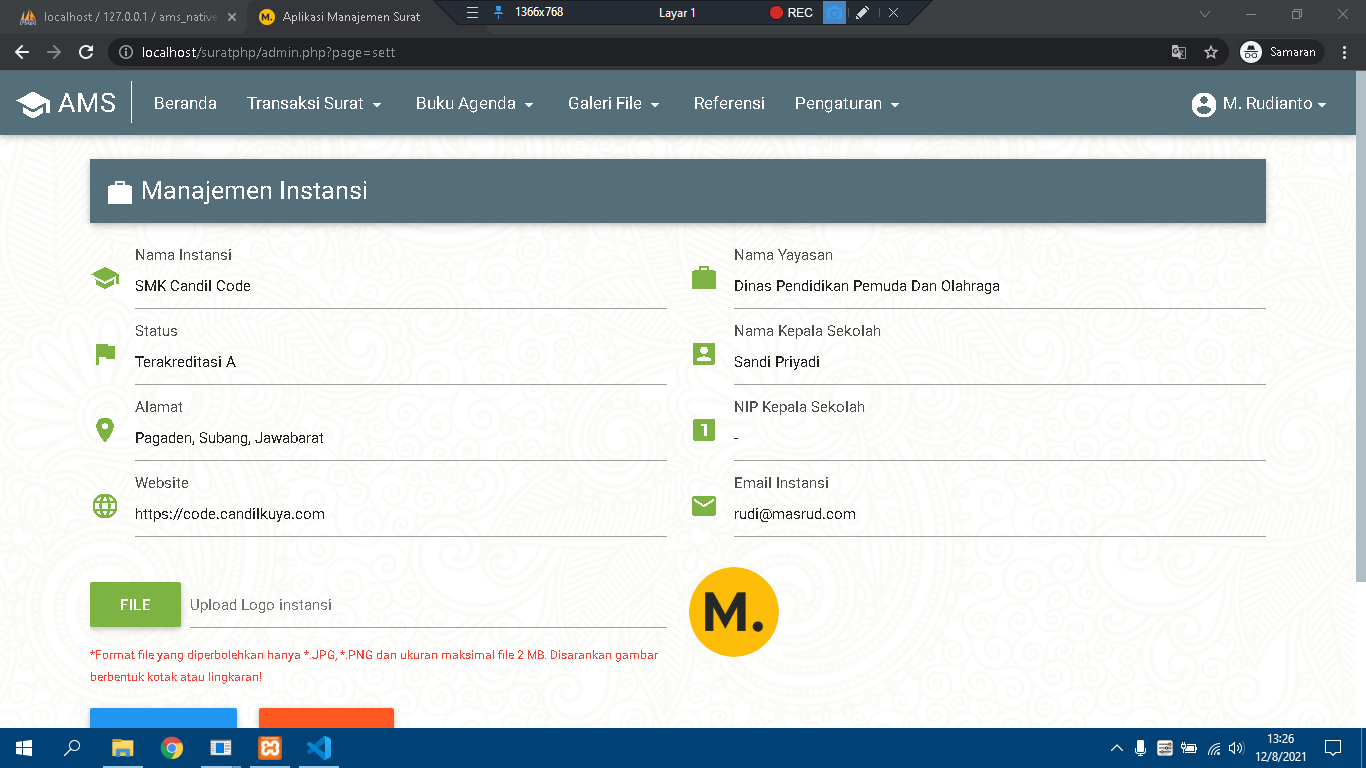The width and height of the screenshot is (1366, 768).
Task: Click the page vertical scrollbar
Action: [1360, 326]
